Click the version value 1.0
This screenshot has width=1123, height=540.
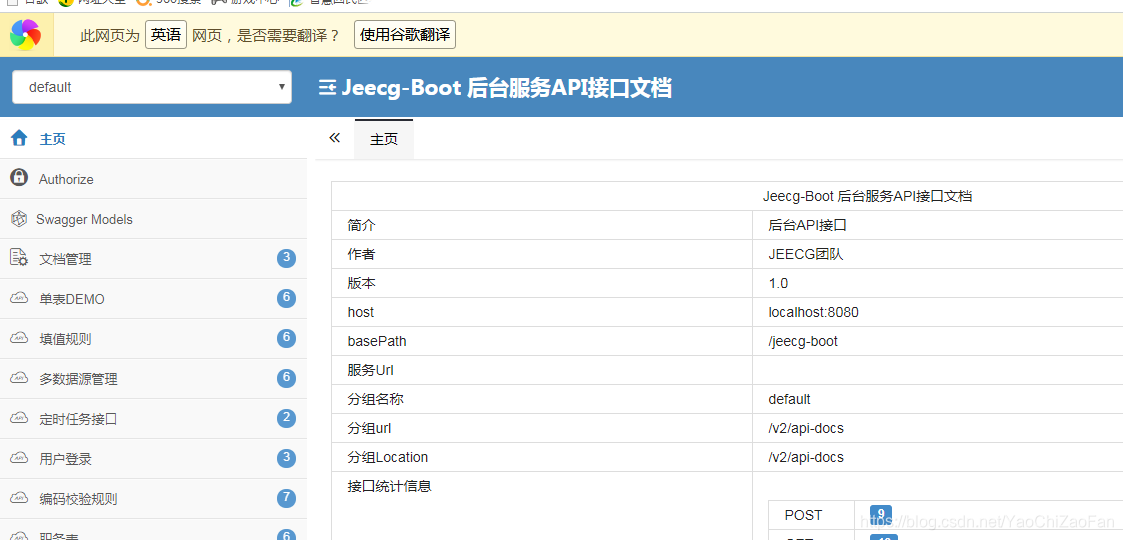pos(779,284)
